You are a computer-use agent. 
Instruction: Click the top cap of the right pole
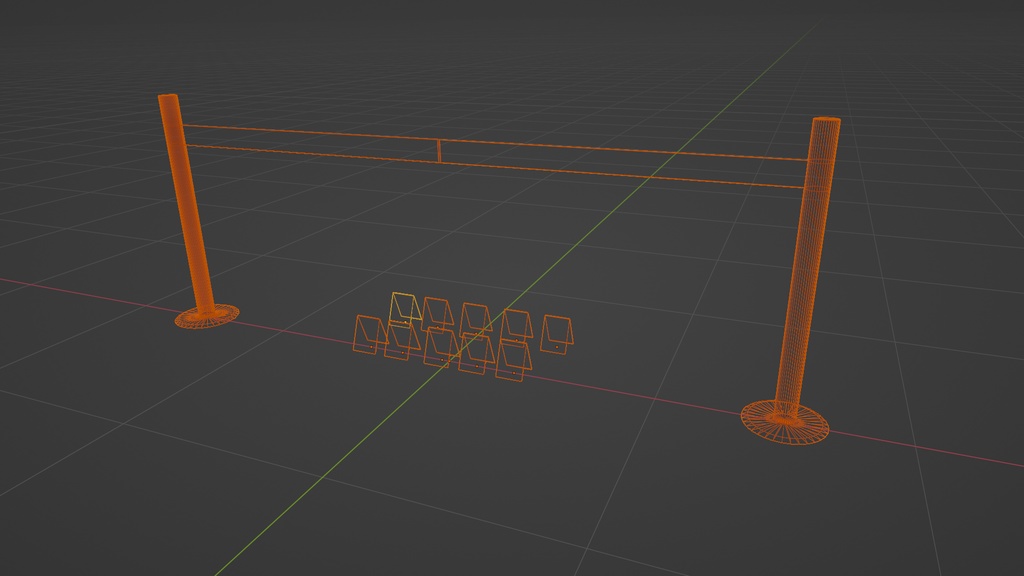pos(825,120)
